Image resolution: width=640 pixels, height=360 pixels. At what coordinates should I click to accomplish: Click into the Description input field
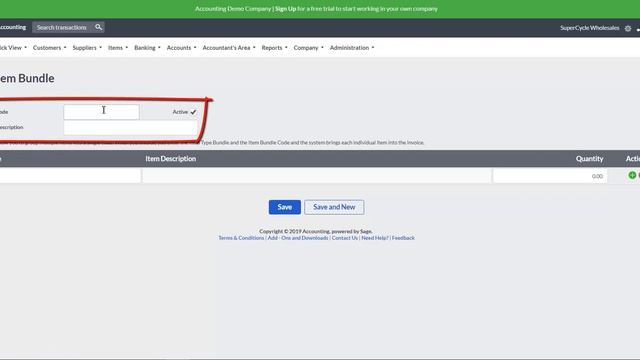131,128
